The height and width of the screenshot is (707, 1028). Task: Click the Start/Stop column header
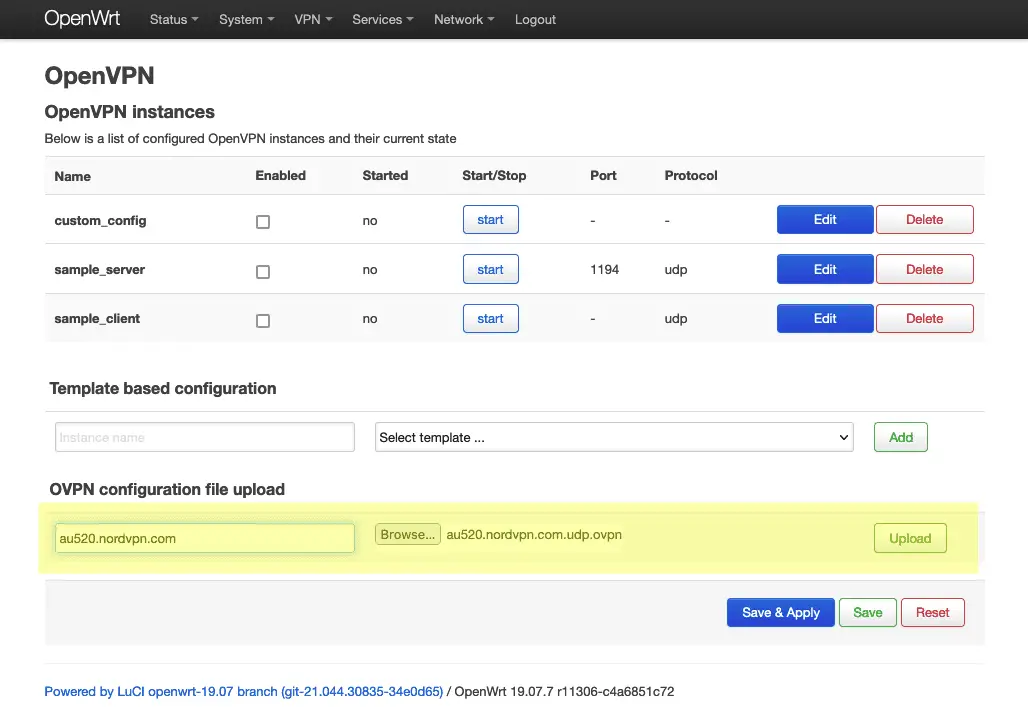[x=494, y=176]
